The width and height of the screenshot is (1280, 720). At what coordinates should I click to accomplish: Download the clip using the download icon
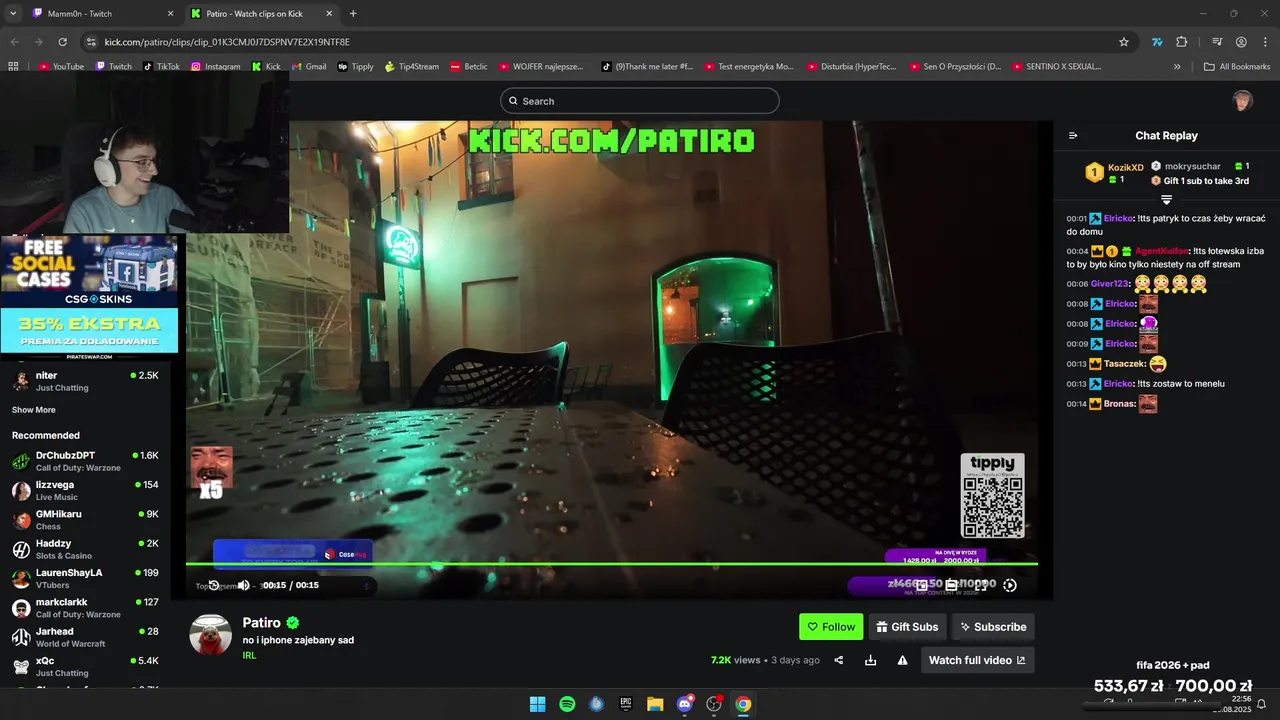point(870,660)
